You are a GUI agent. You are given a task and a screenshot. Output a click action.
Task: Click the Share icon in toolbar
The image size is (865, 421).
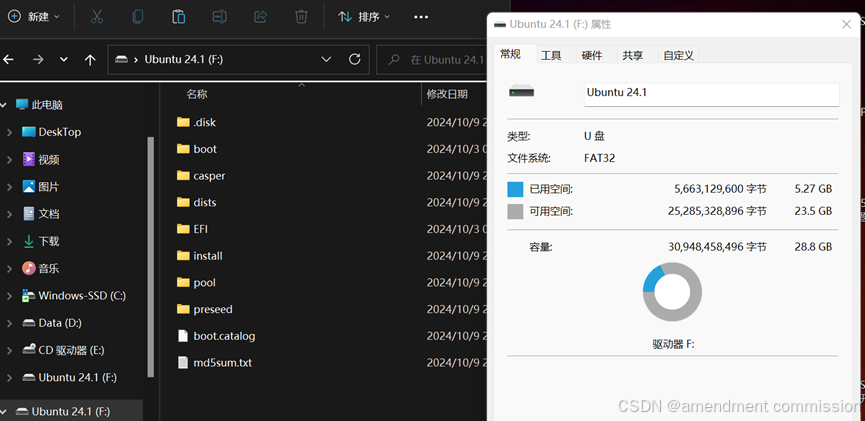[x=260, y=17]
